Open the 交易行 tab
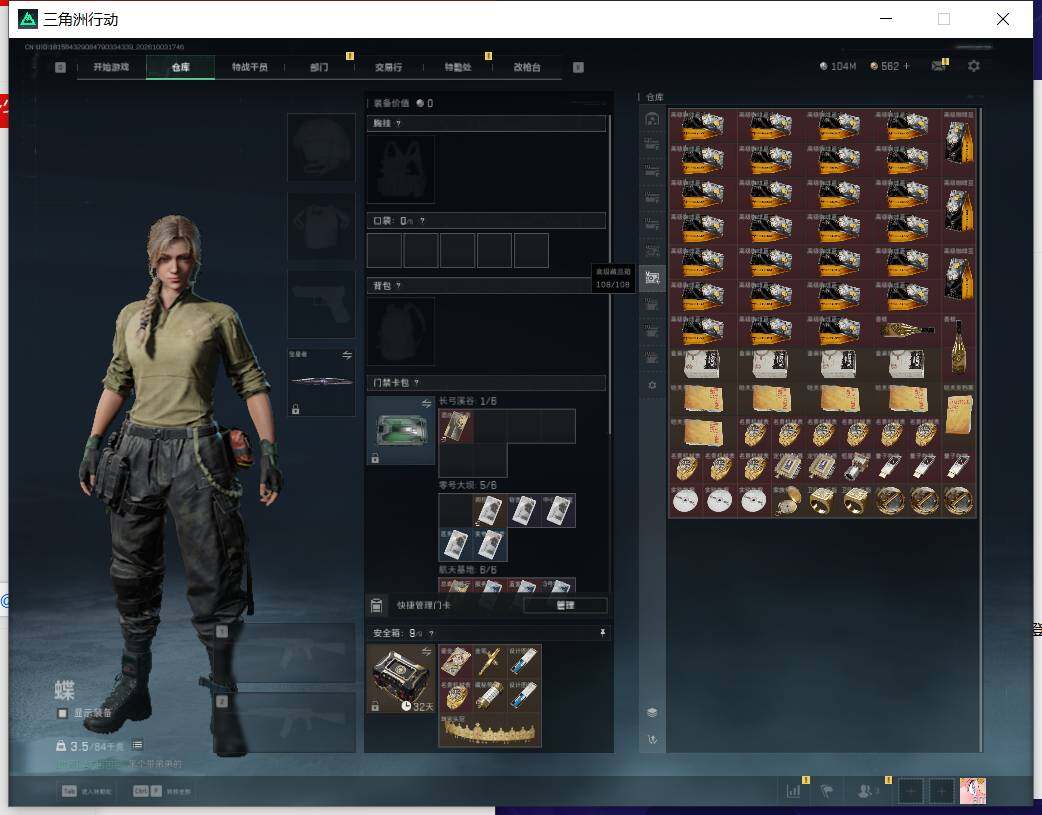The width and height of the screenshot is (1042, 815). pos(388,67)
